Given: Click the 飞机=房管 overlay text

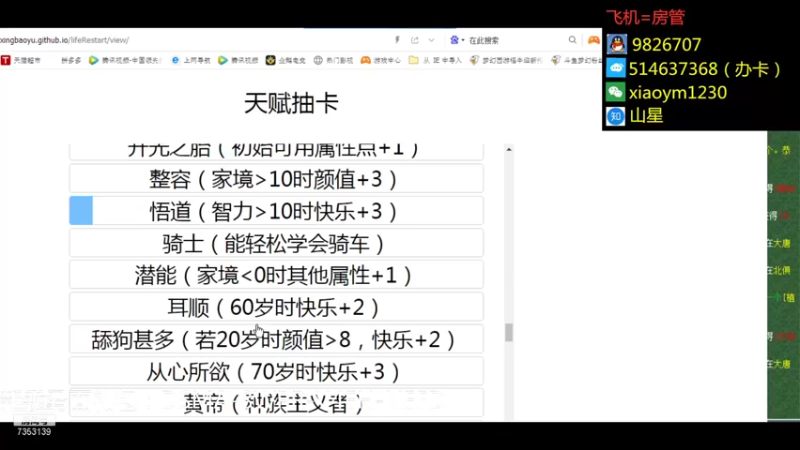Looking at the screenshot, I should click(645, 18).
